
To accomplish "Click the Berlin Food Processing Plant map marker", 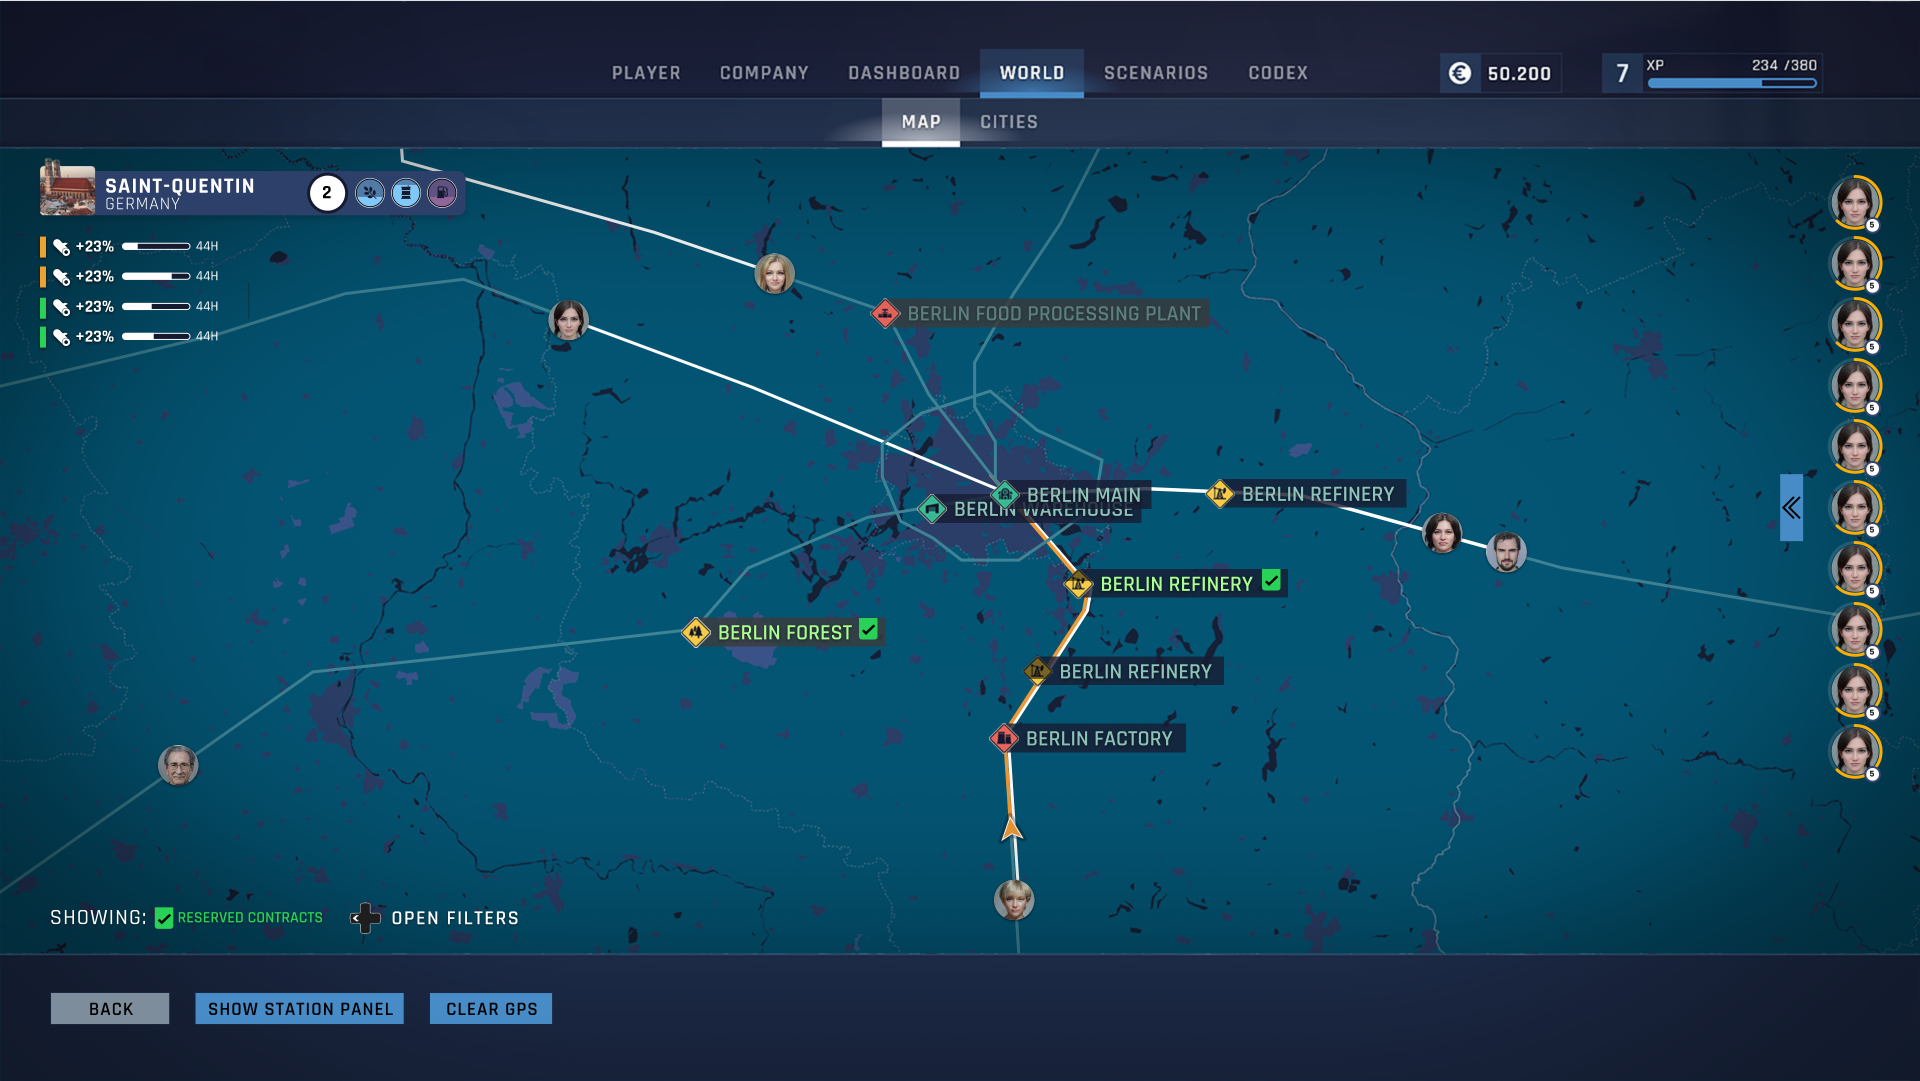I will pos(885,314).
